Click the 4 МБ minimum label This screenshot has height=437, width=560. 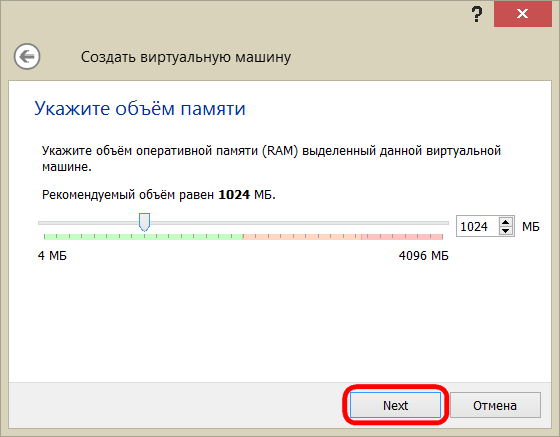tap(52, 256)
